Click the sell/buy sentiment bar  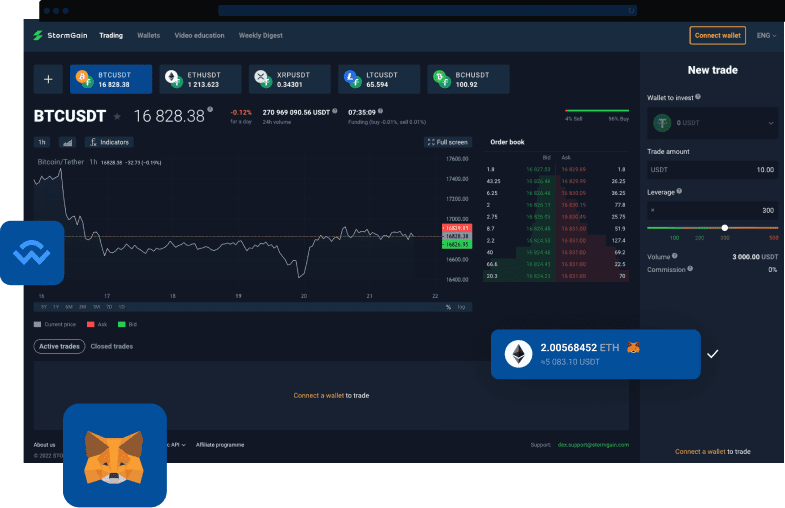click(x=597, y=110)
